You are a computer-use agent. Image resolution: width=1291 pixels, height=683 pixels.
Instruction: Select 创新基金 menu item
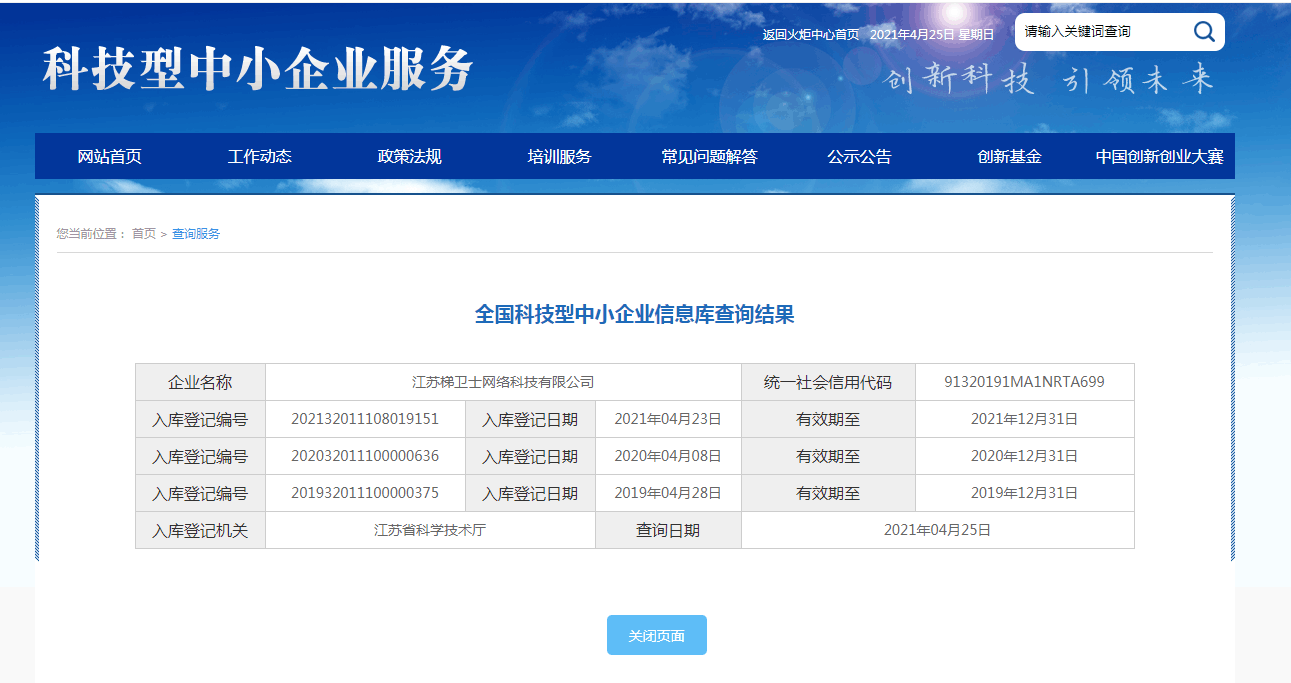(x=1009, y=157)
